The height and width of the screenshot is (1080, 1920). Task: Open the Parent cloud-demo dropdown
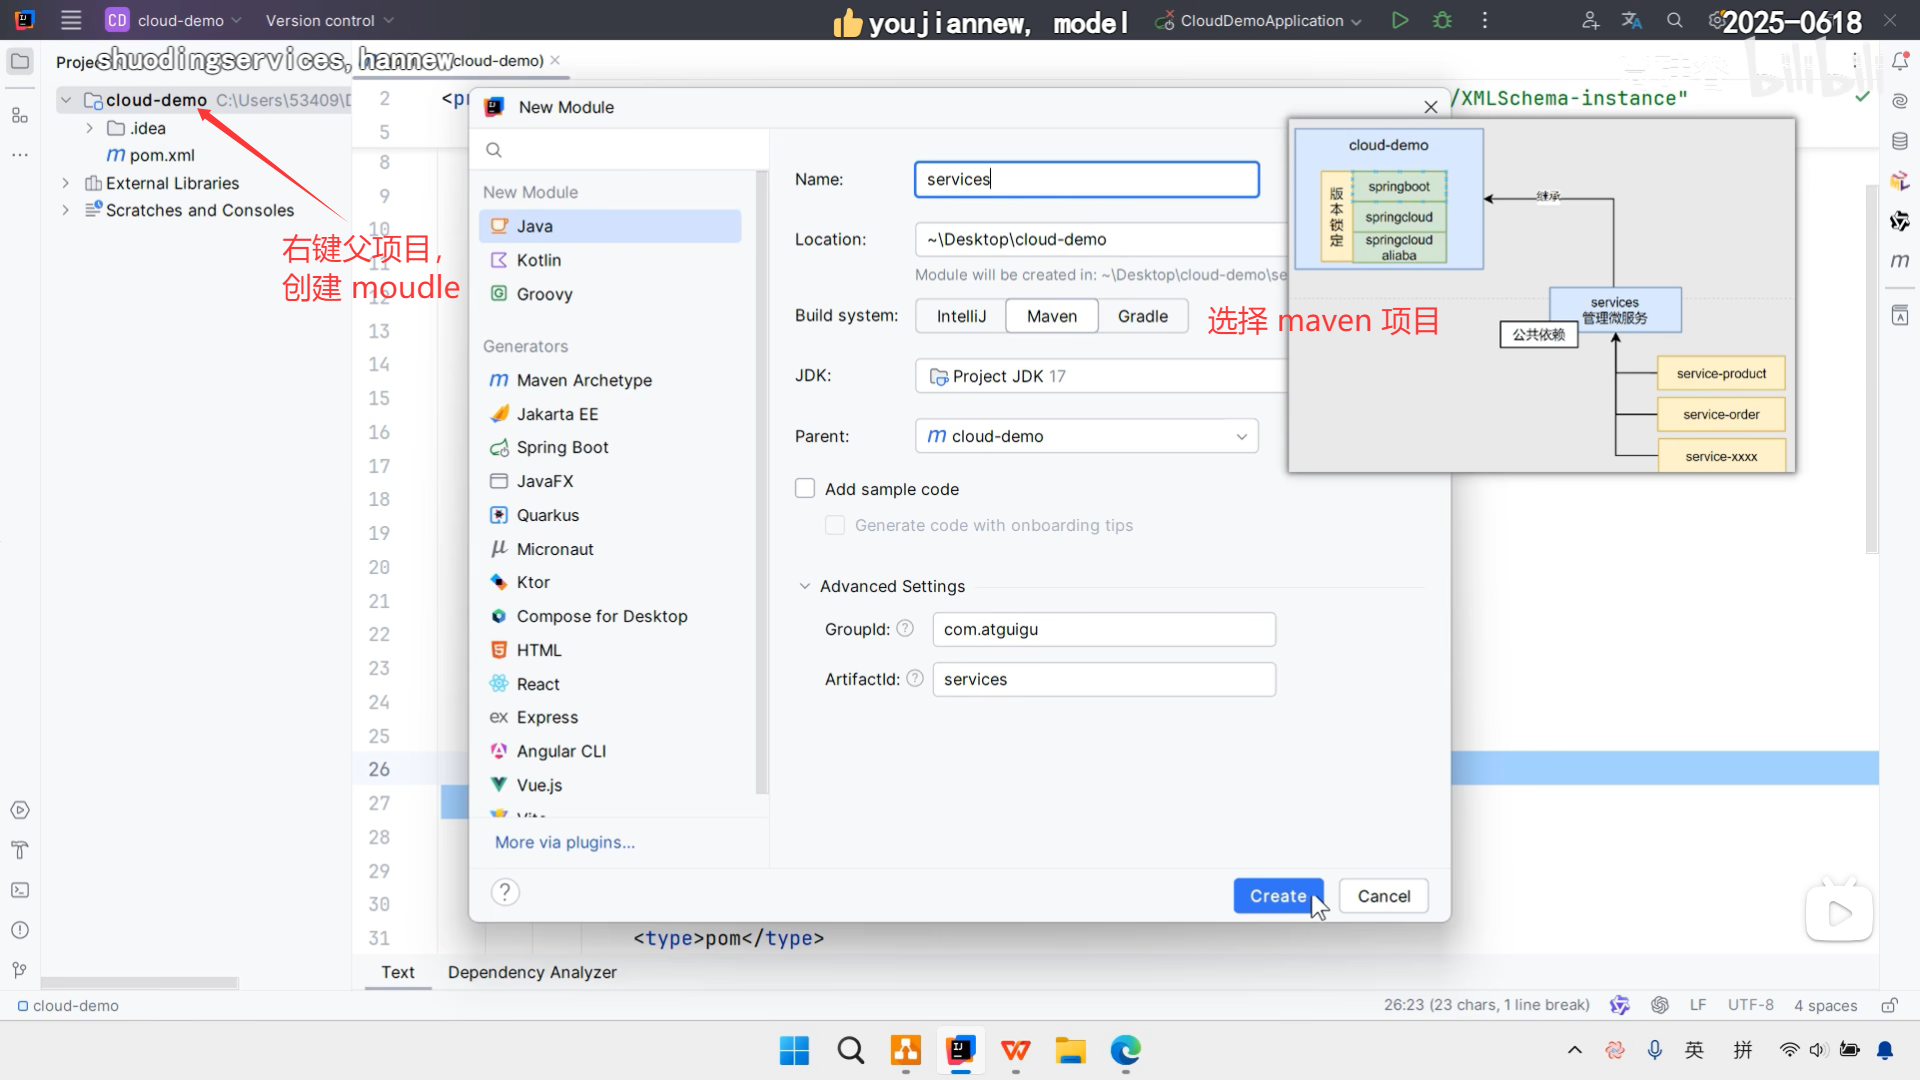[1086, 436]
